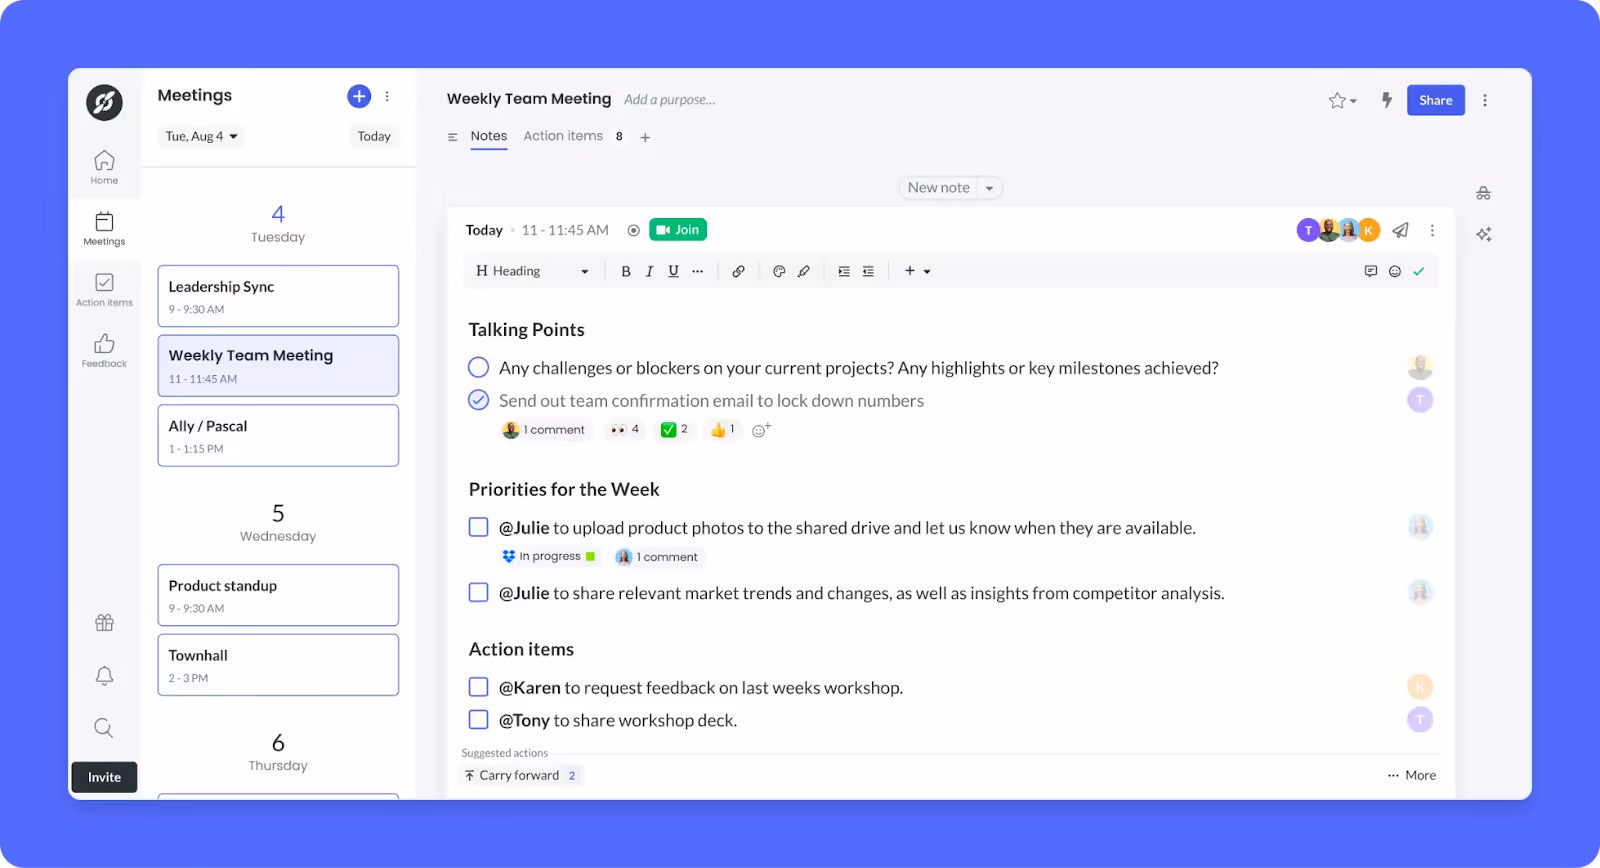This screenshot has width=1600, height=868.
Task: Insert a link with link icon
Action: pyautogui.click(x=738, y=271)
